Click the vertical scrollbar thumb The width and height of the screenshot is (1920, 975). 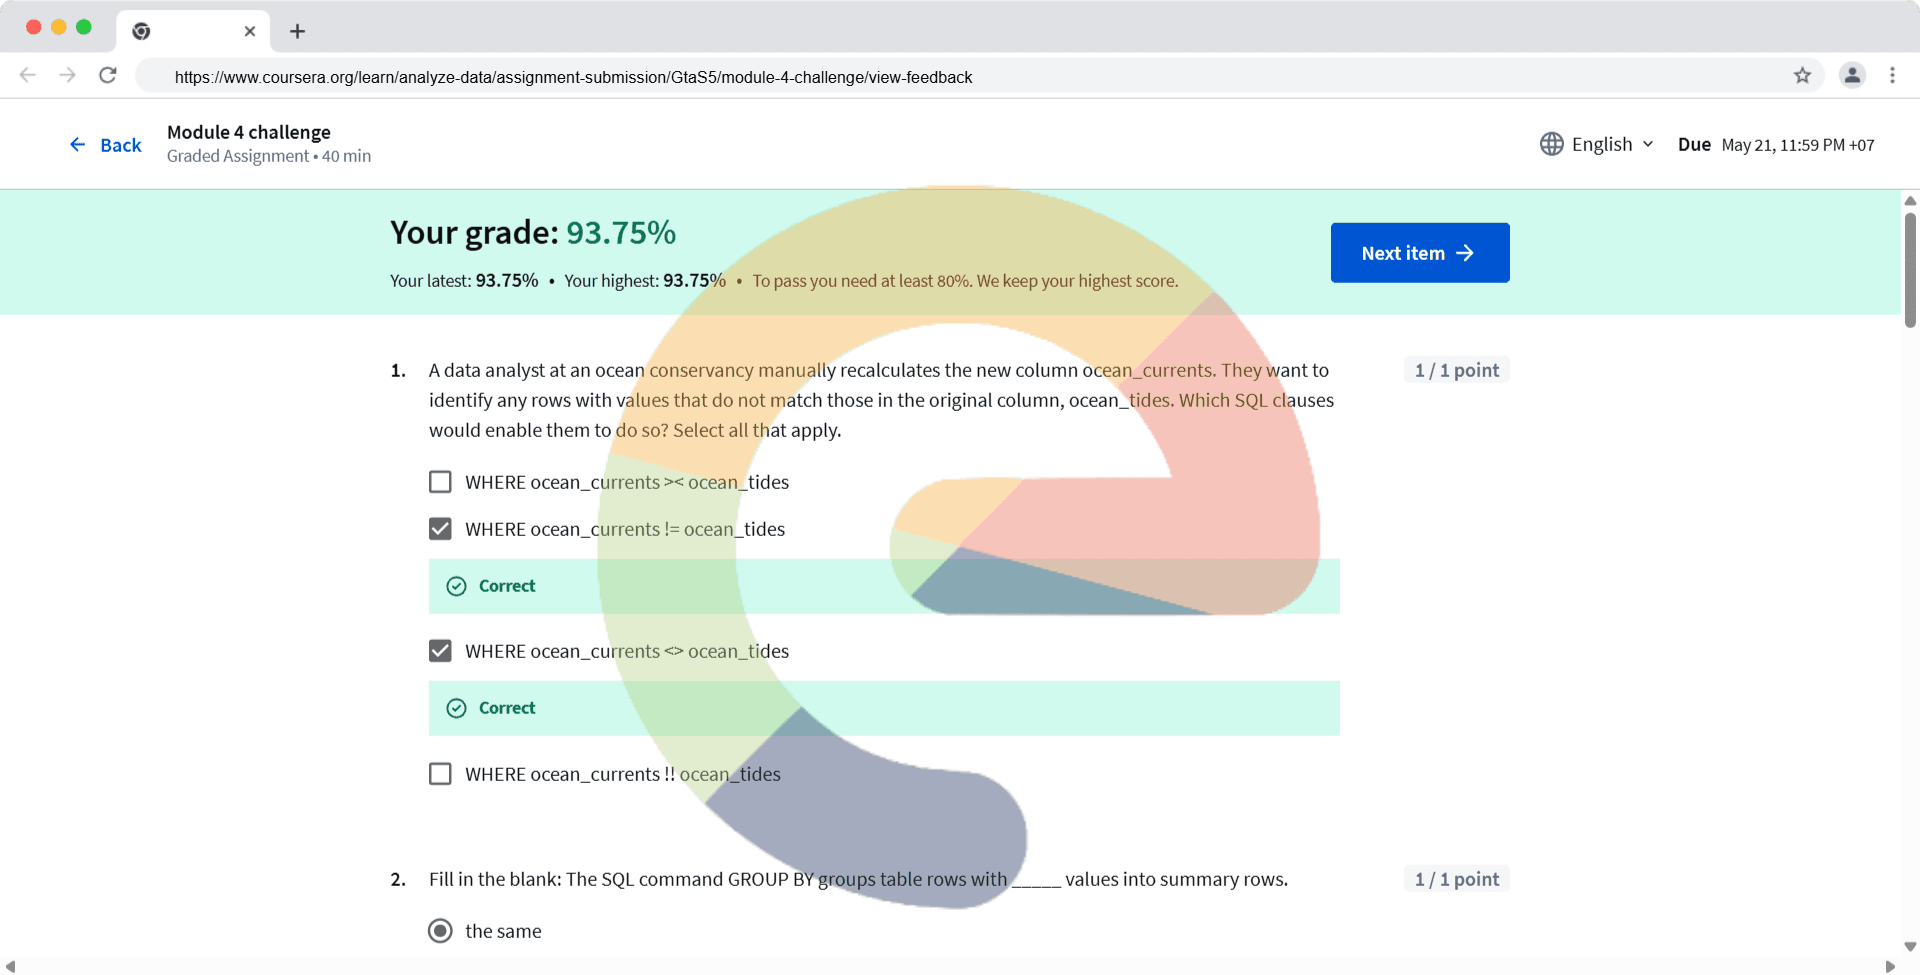1910,270
